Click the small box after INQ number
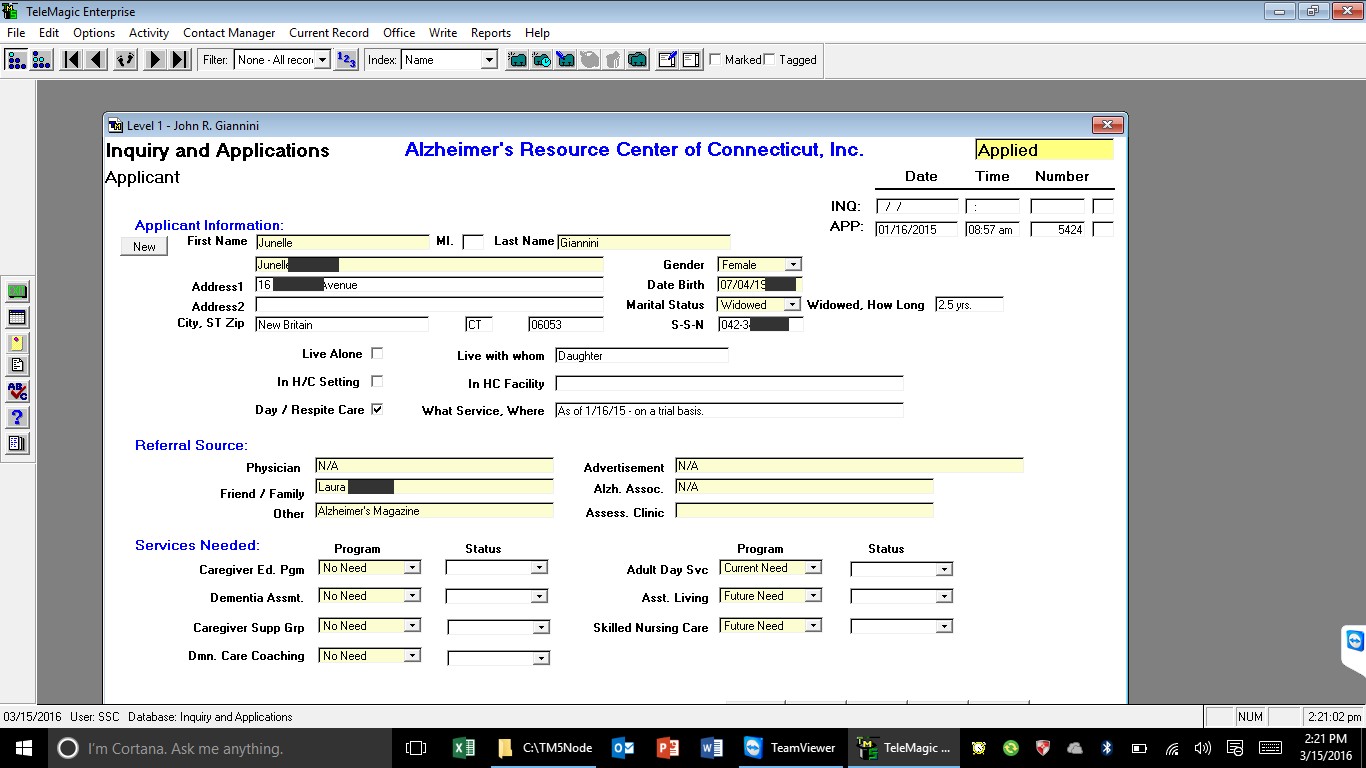The width and height of the screenshot is (1366, 768). coord(1103,207)
